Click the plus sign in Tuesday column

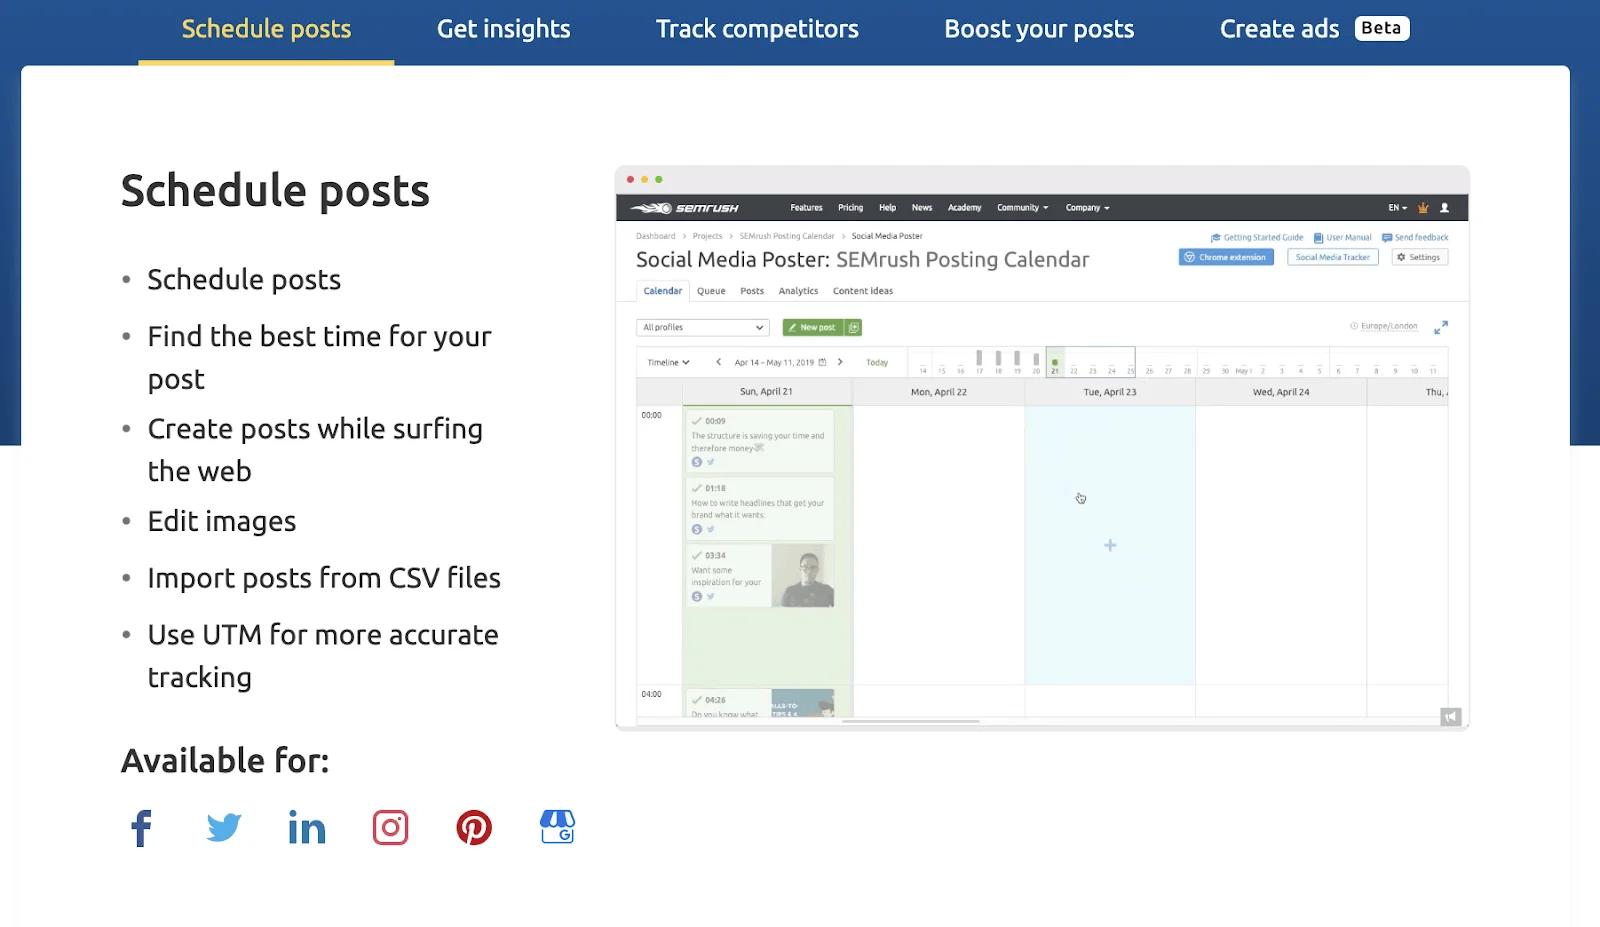1110,546
